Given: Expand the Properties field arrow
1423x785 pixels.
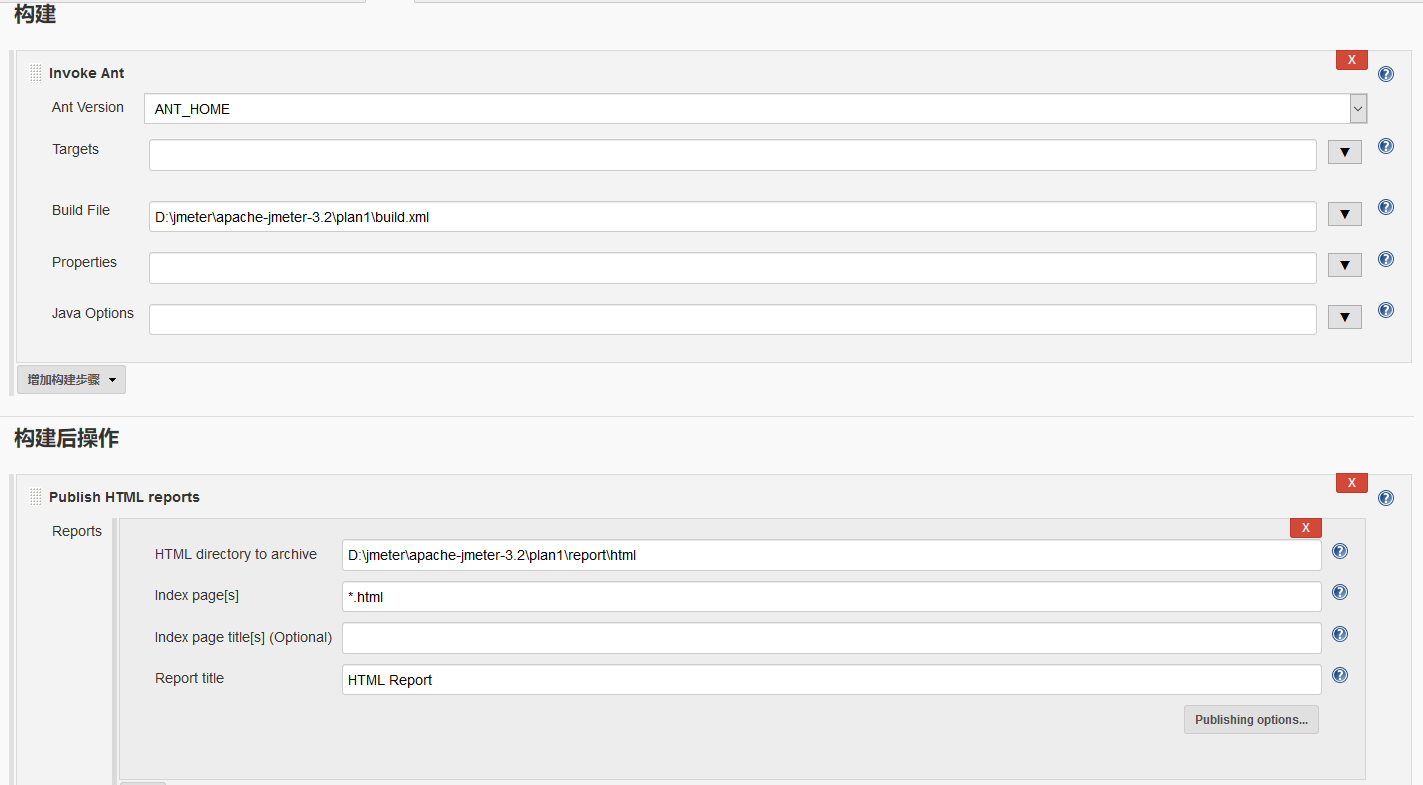Looking at the screenshot, I should point(1344,265).
